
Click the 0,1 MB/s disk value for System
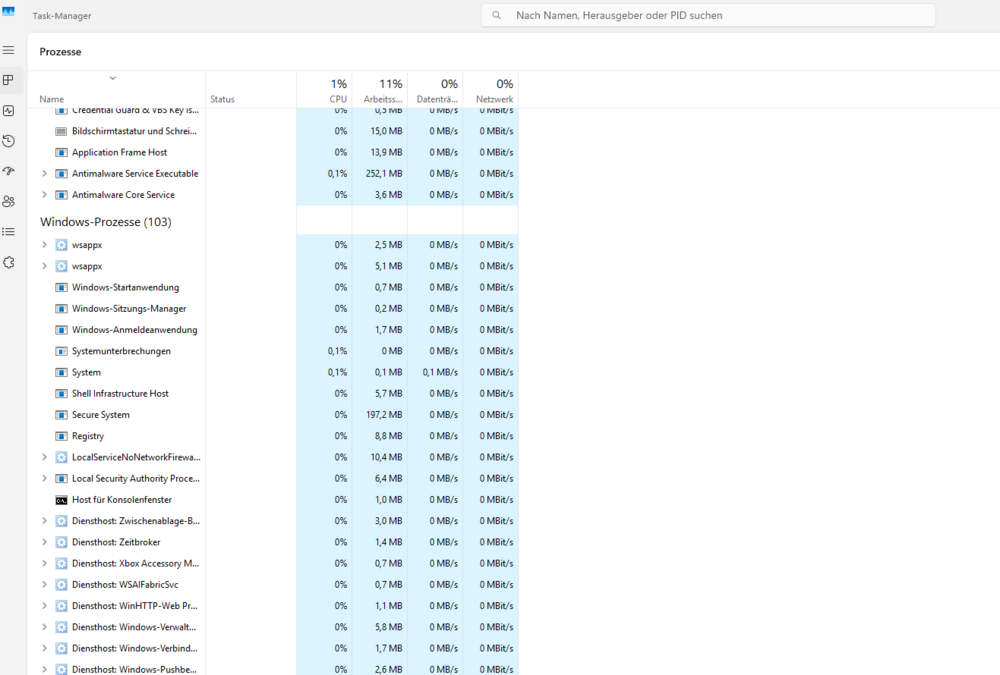tap(440, 373)
